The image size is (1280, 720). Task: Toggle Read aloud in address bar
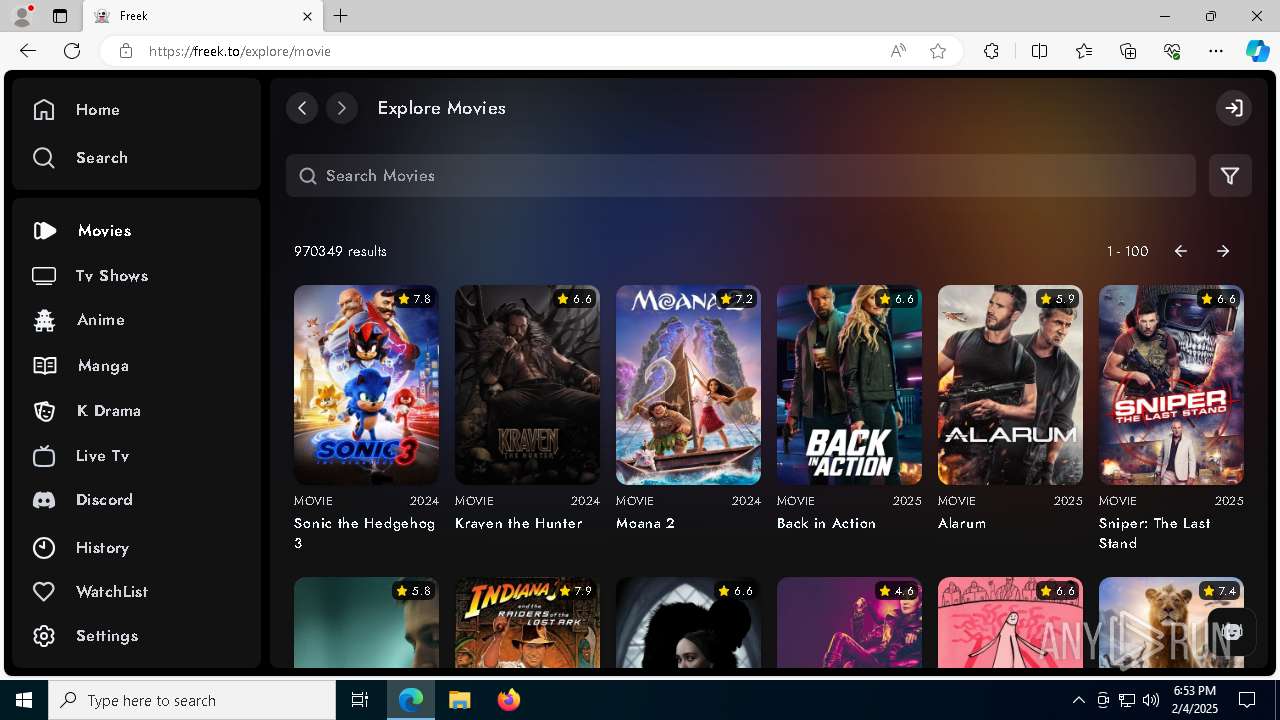pyautogui.click(x=898, y=51)
